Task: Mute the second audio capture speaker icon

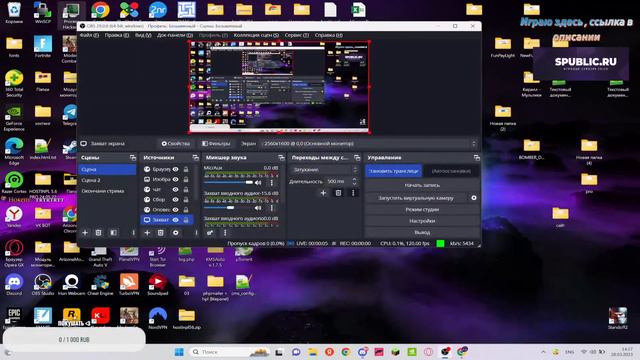Action: pyautogui.click(x=258, y=208)
